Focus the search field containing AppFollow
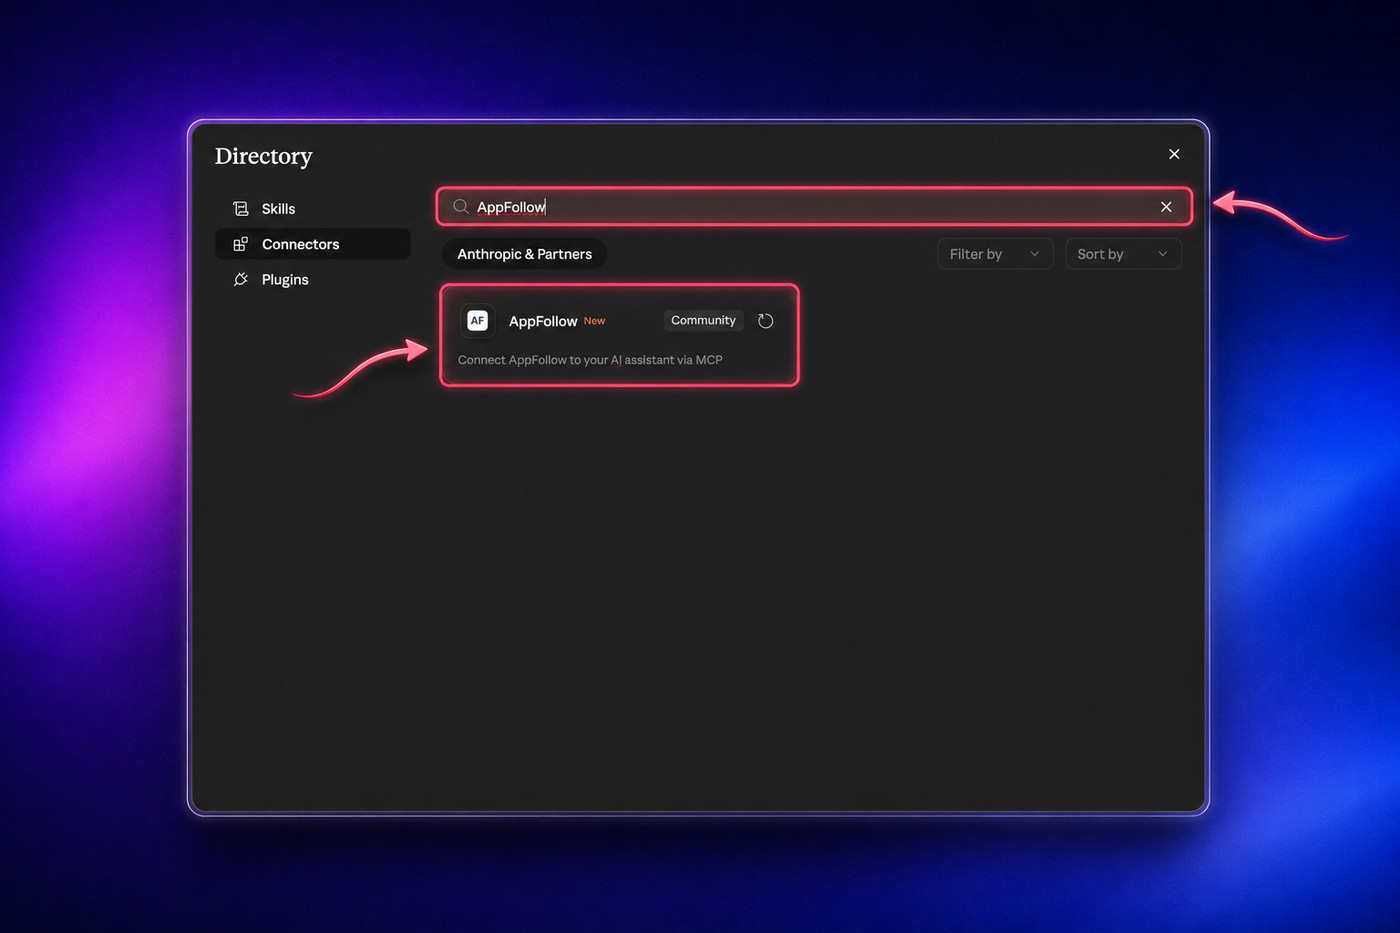The height and width of the screenshot is (933, 1400). pyautogui.click(x=814, y=206)
